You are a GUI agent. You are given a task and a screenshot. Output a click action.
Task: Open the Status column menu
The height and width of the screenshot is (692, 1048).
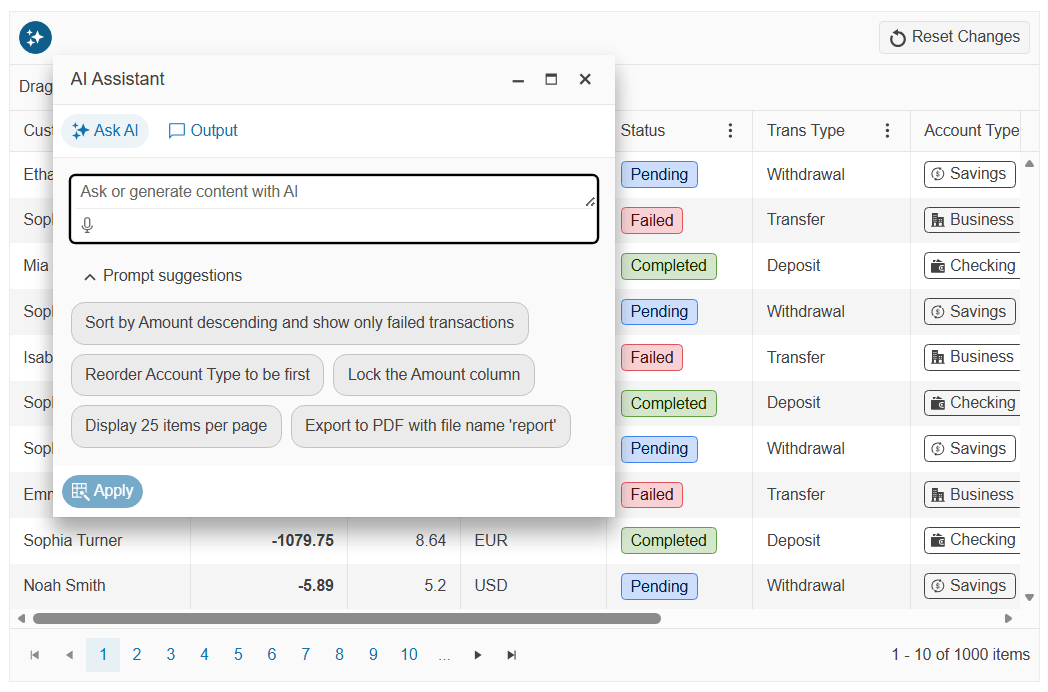coord(730,131)
